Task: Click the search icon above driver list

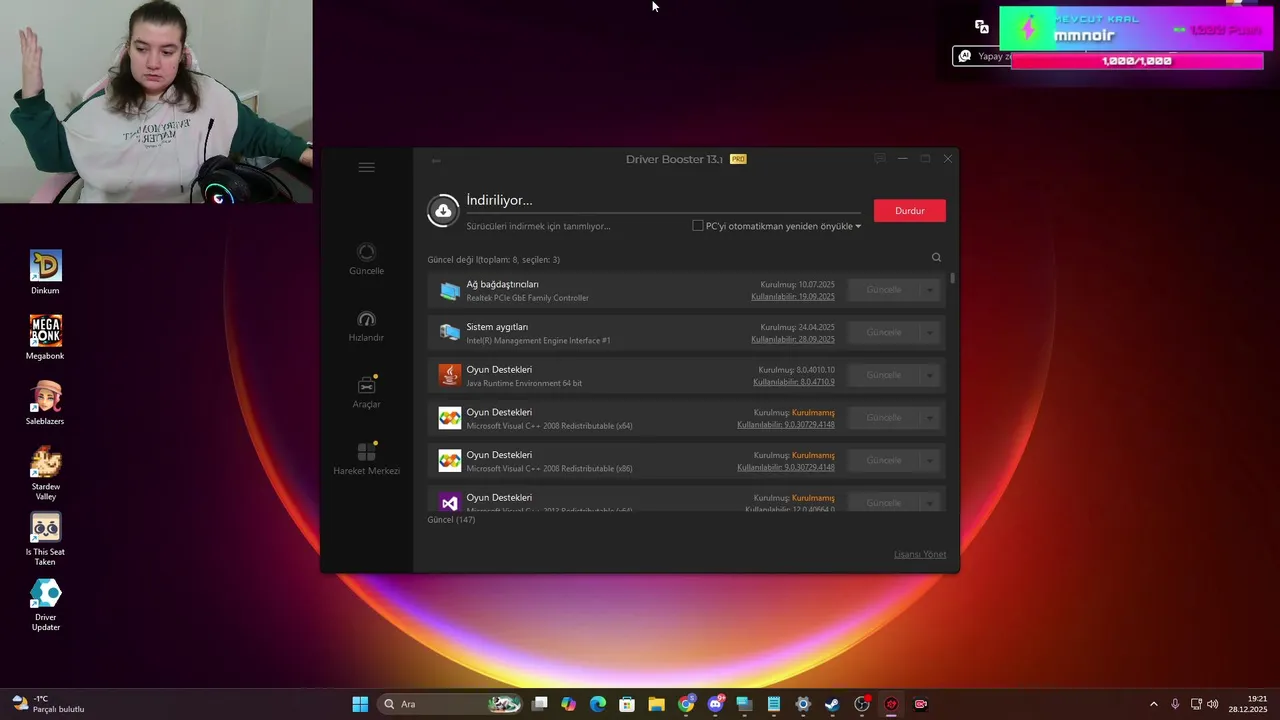Action: 936,258
